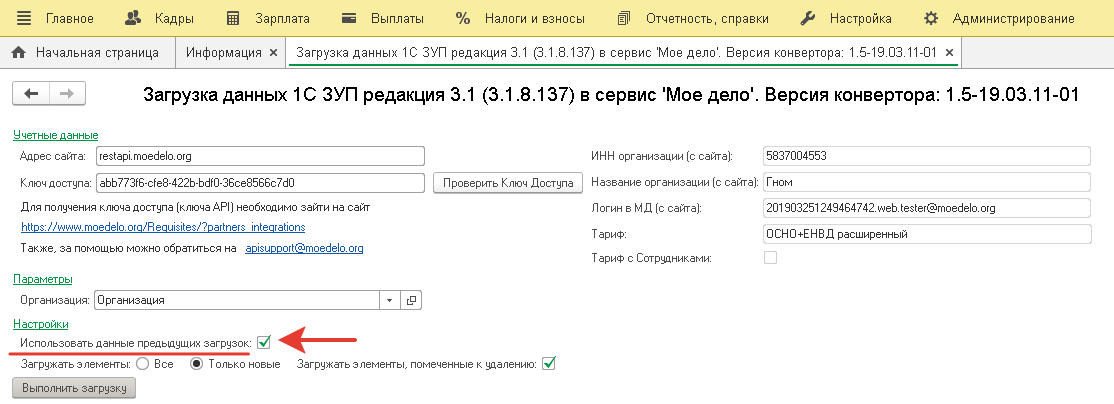
Task: Close the Загрузка данных tab
Action: tap(949, 52)
